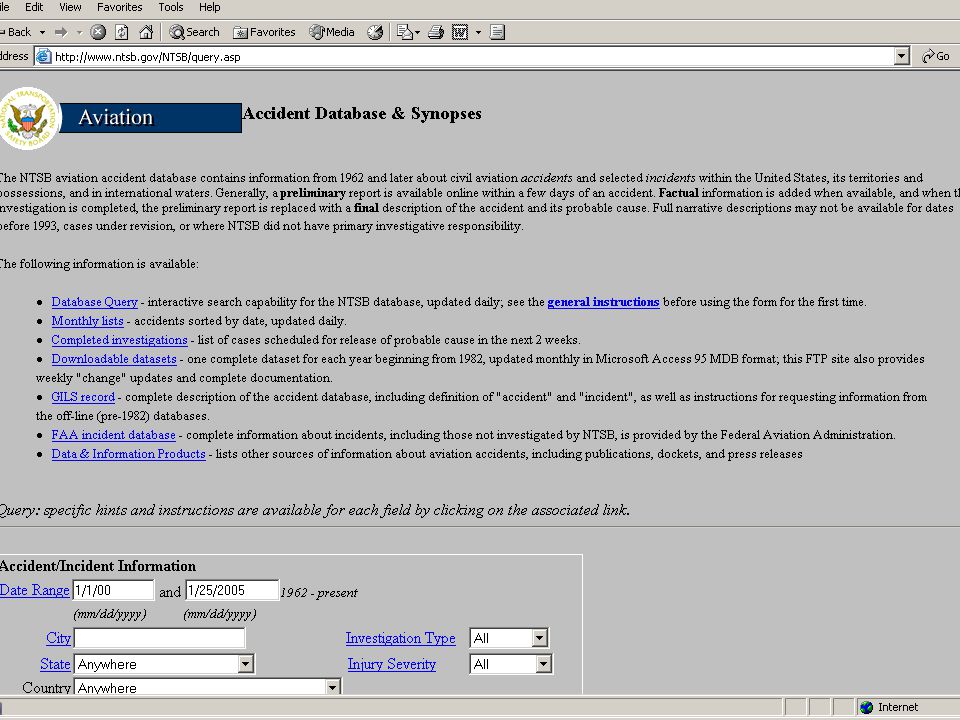Click the Aviation banner
The width and height of the screenshot is (960, 720).
pyautogui.click(x=151, y=118)
